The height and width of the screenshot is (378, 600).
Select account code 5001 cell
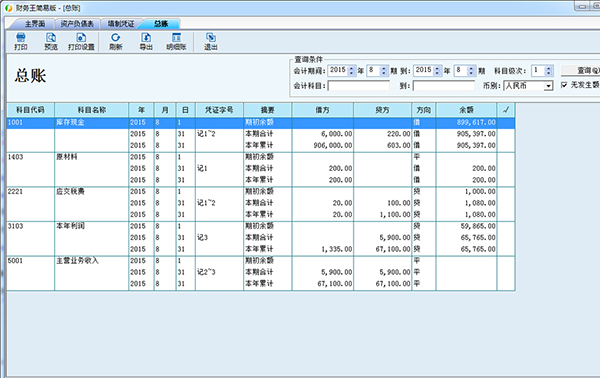tap(30, 261)
